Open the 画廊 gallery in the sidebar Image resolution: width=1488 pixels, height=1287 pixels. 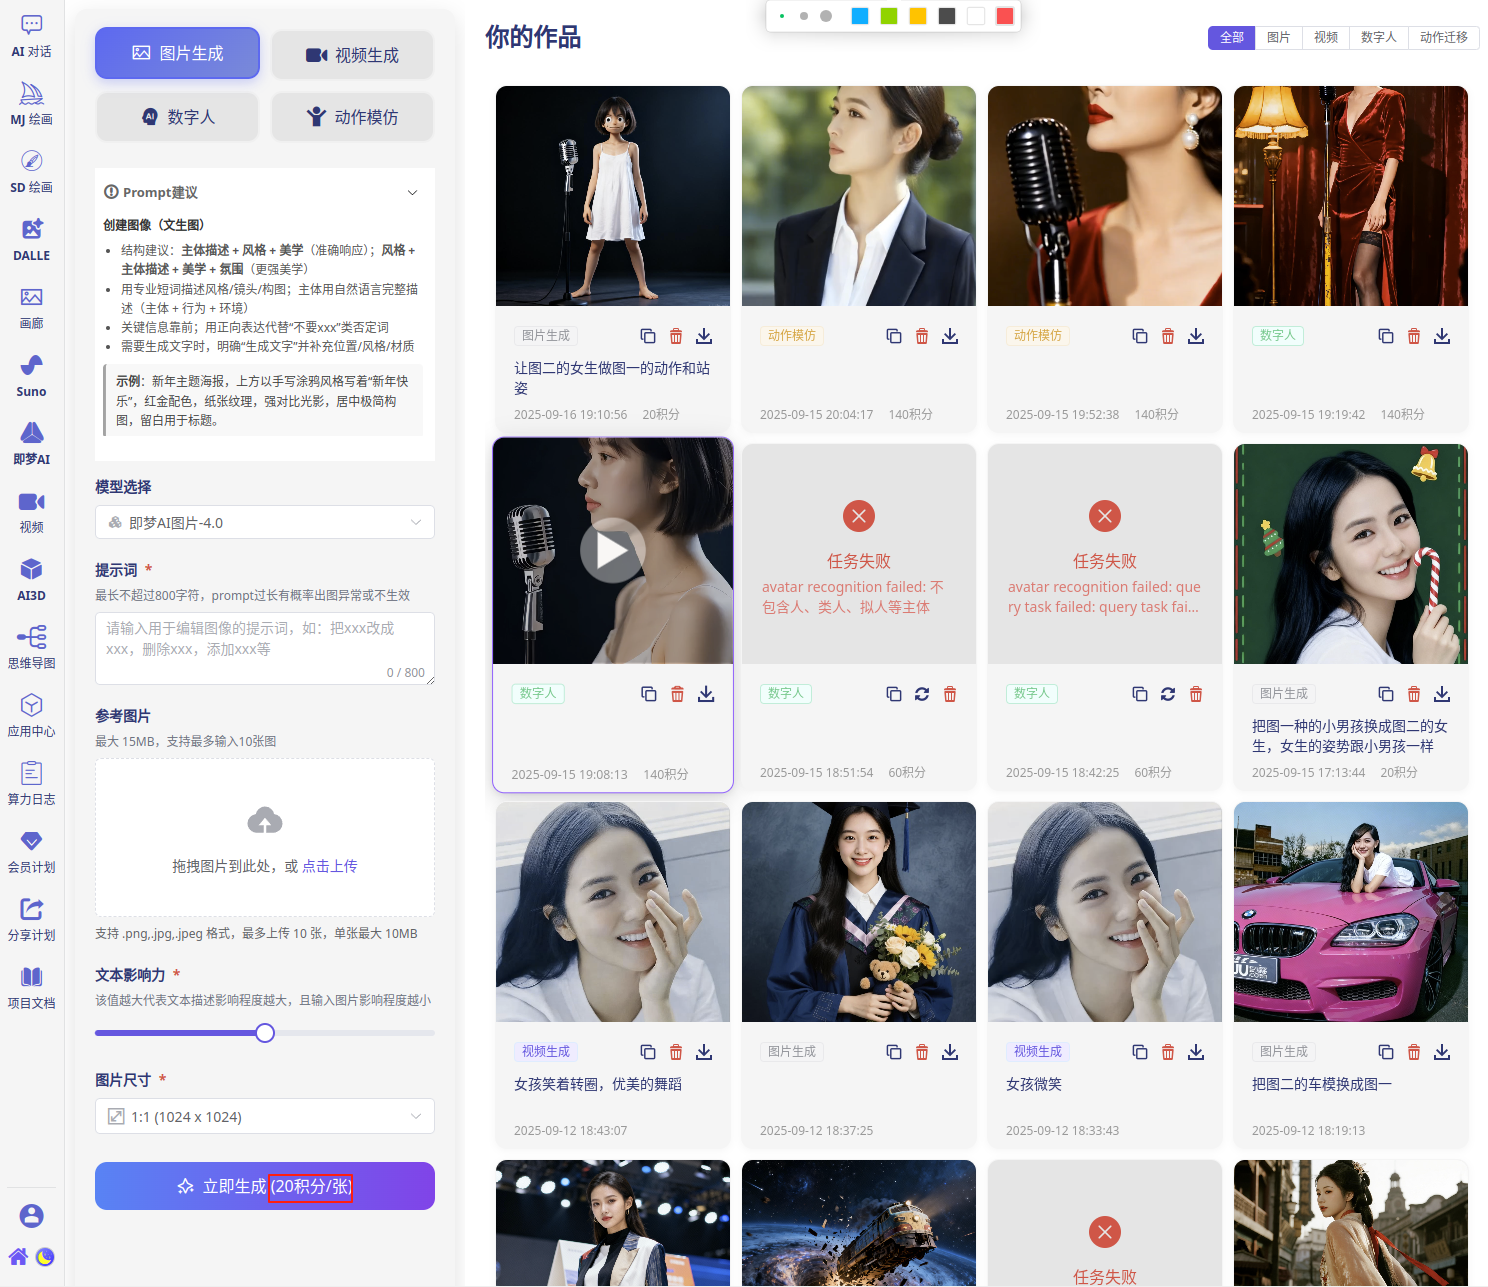(32, 308)
